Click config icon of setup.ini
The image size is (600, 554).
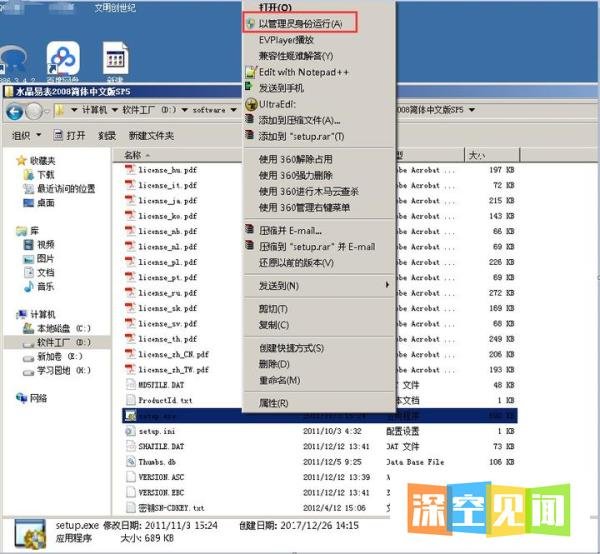point(130,431)
